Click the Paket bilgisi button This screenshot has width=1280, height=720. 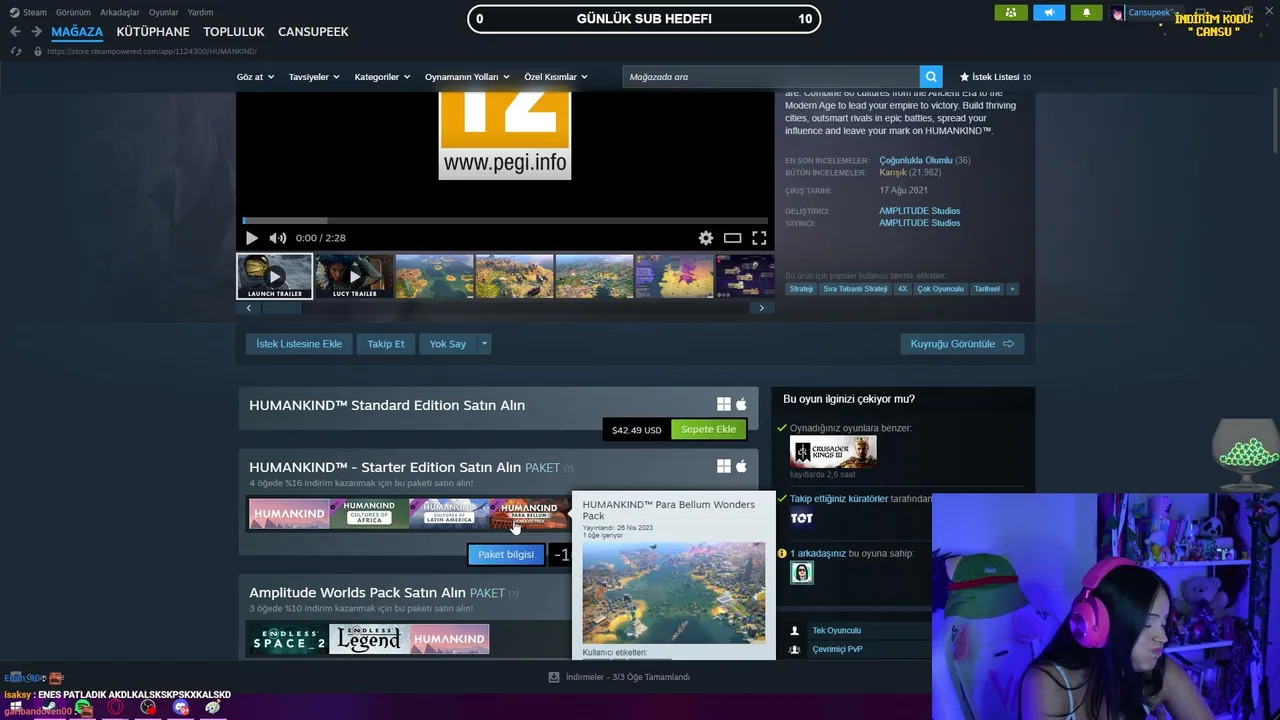(506, 555)
